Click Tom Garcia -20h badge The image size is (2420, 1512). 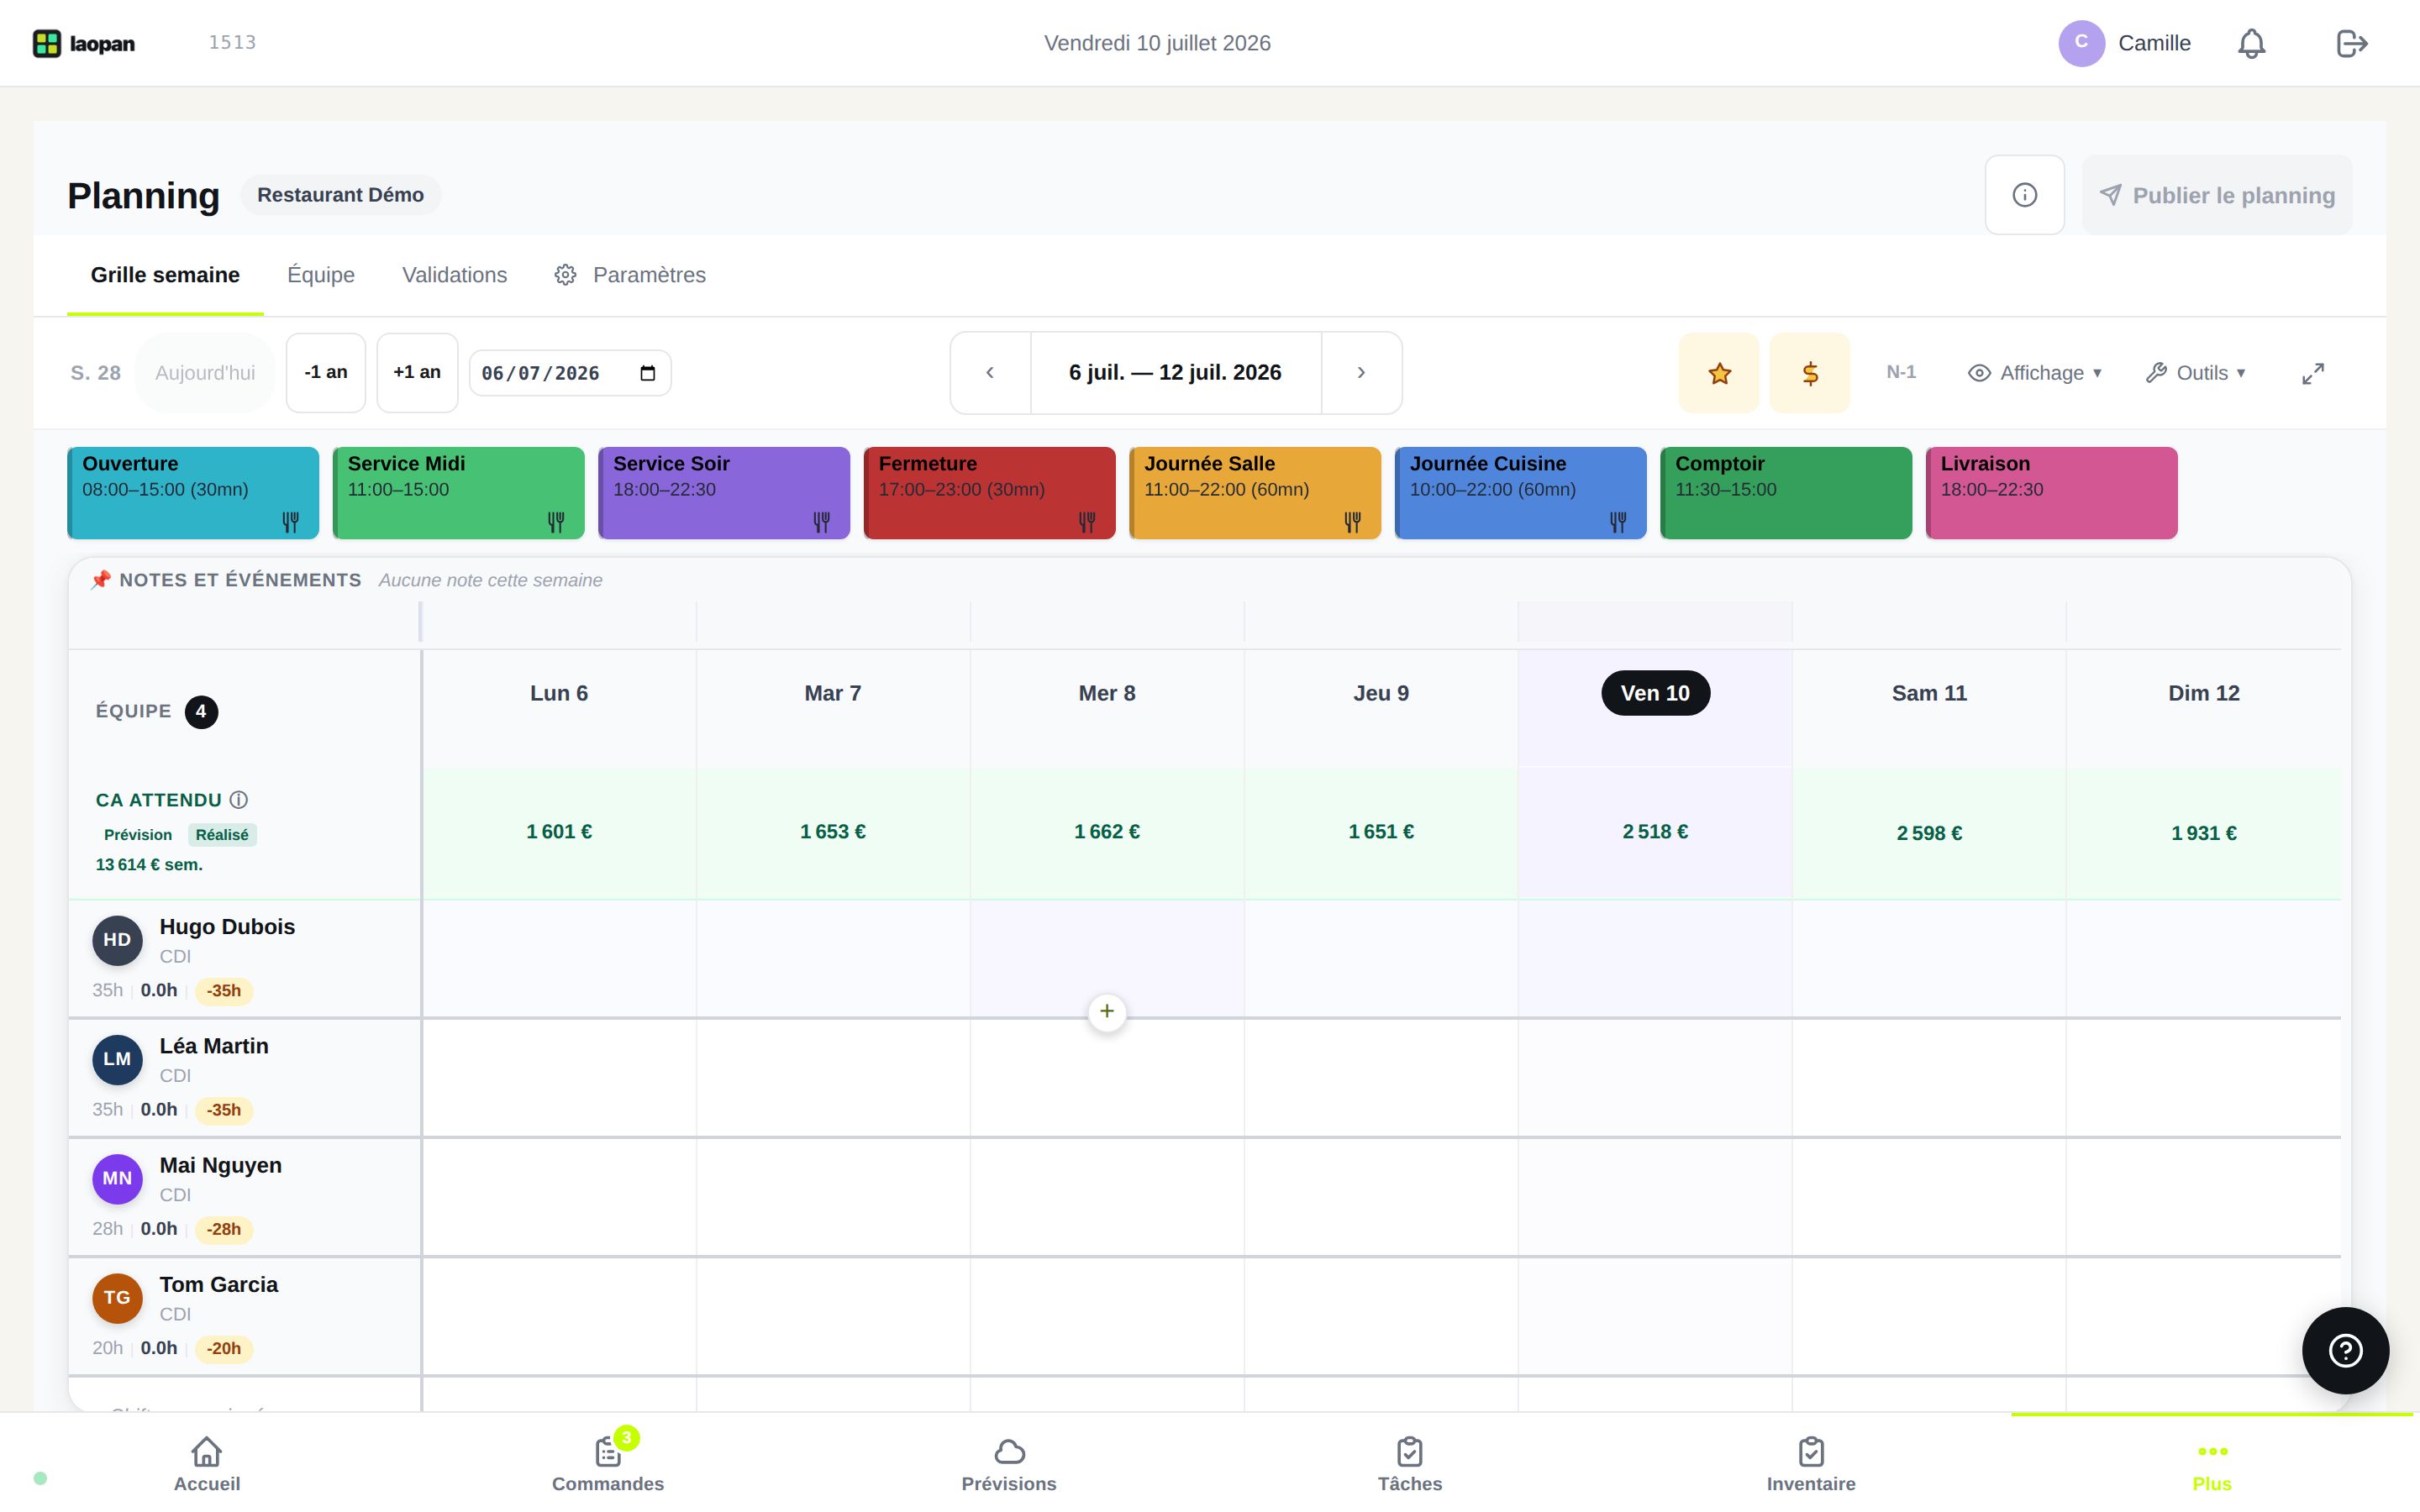coord(224,1349)
